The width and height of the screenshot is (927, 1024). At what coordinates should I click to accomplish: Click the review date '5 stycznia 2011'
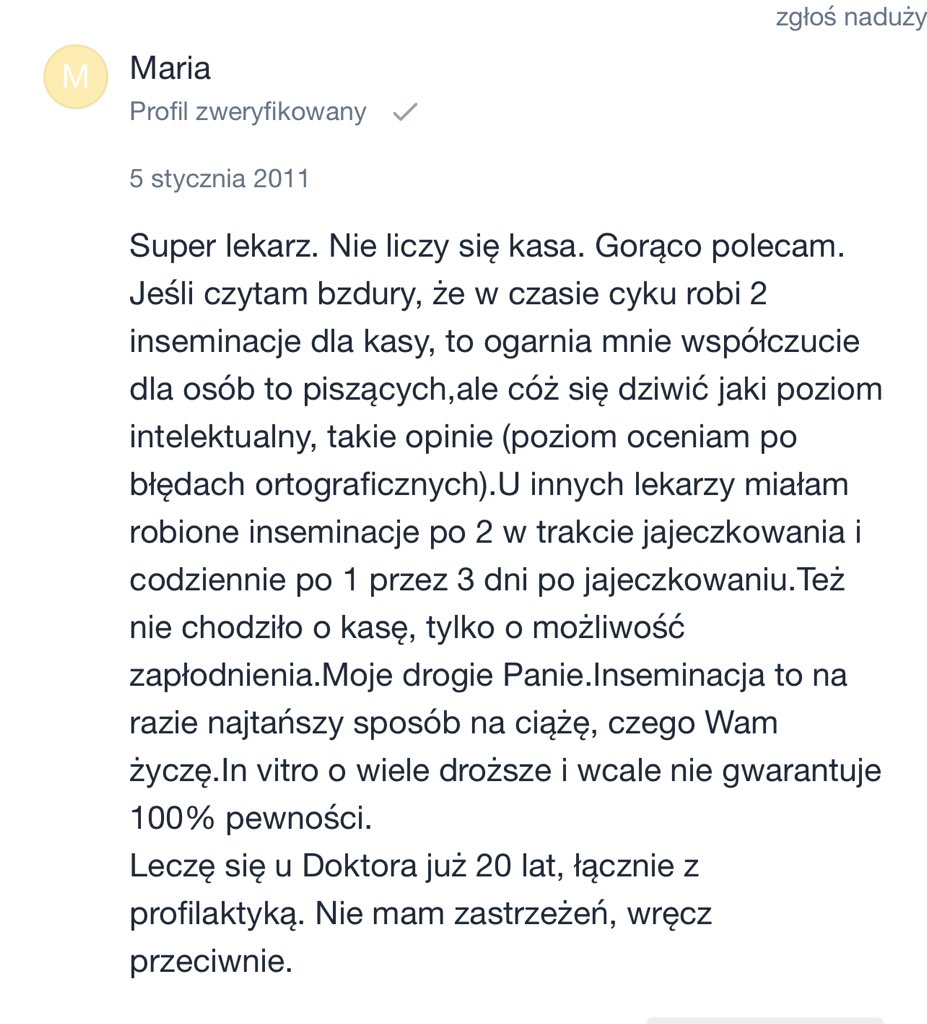219,179
